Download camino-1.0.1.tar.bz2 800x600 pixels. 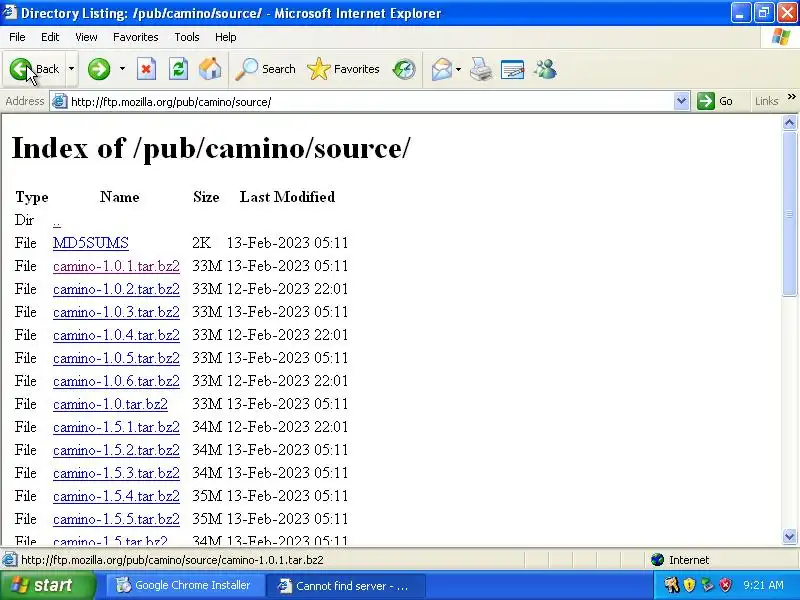click(x=116, y=266)
